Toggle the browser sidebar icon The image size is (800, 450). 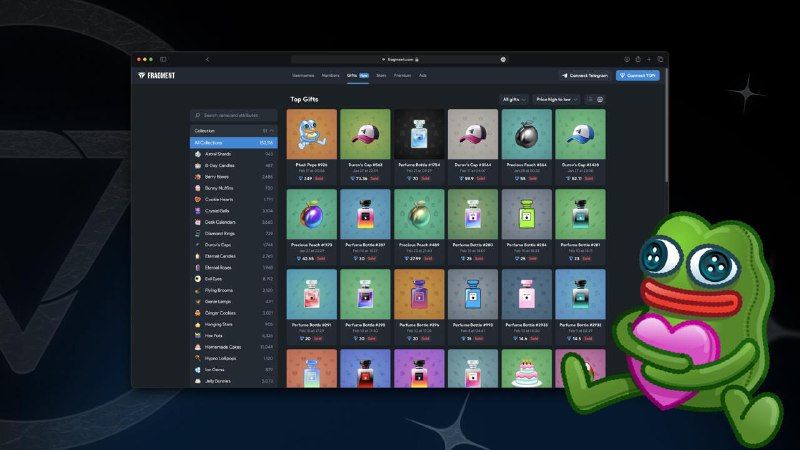tap(163, 60)
